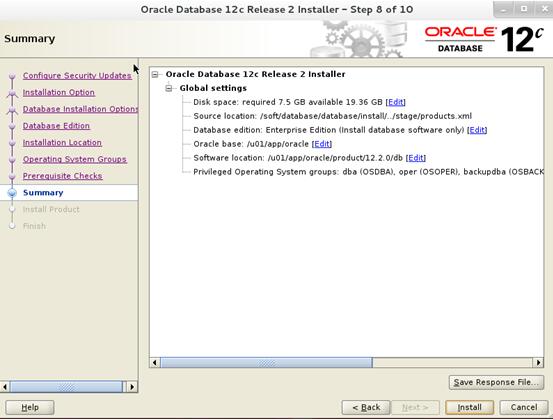This screenshot has width=553, height=420.
Task: Click sidebar scroll right arrow
Action: point(132,387)
